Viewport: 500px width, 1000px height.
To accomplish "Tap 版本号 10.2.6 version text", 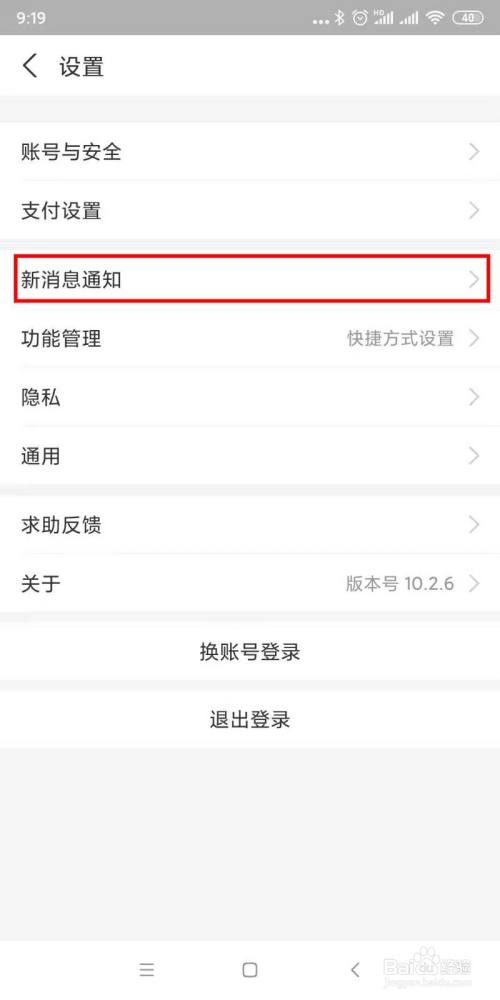I will pos(400,584).
